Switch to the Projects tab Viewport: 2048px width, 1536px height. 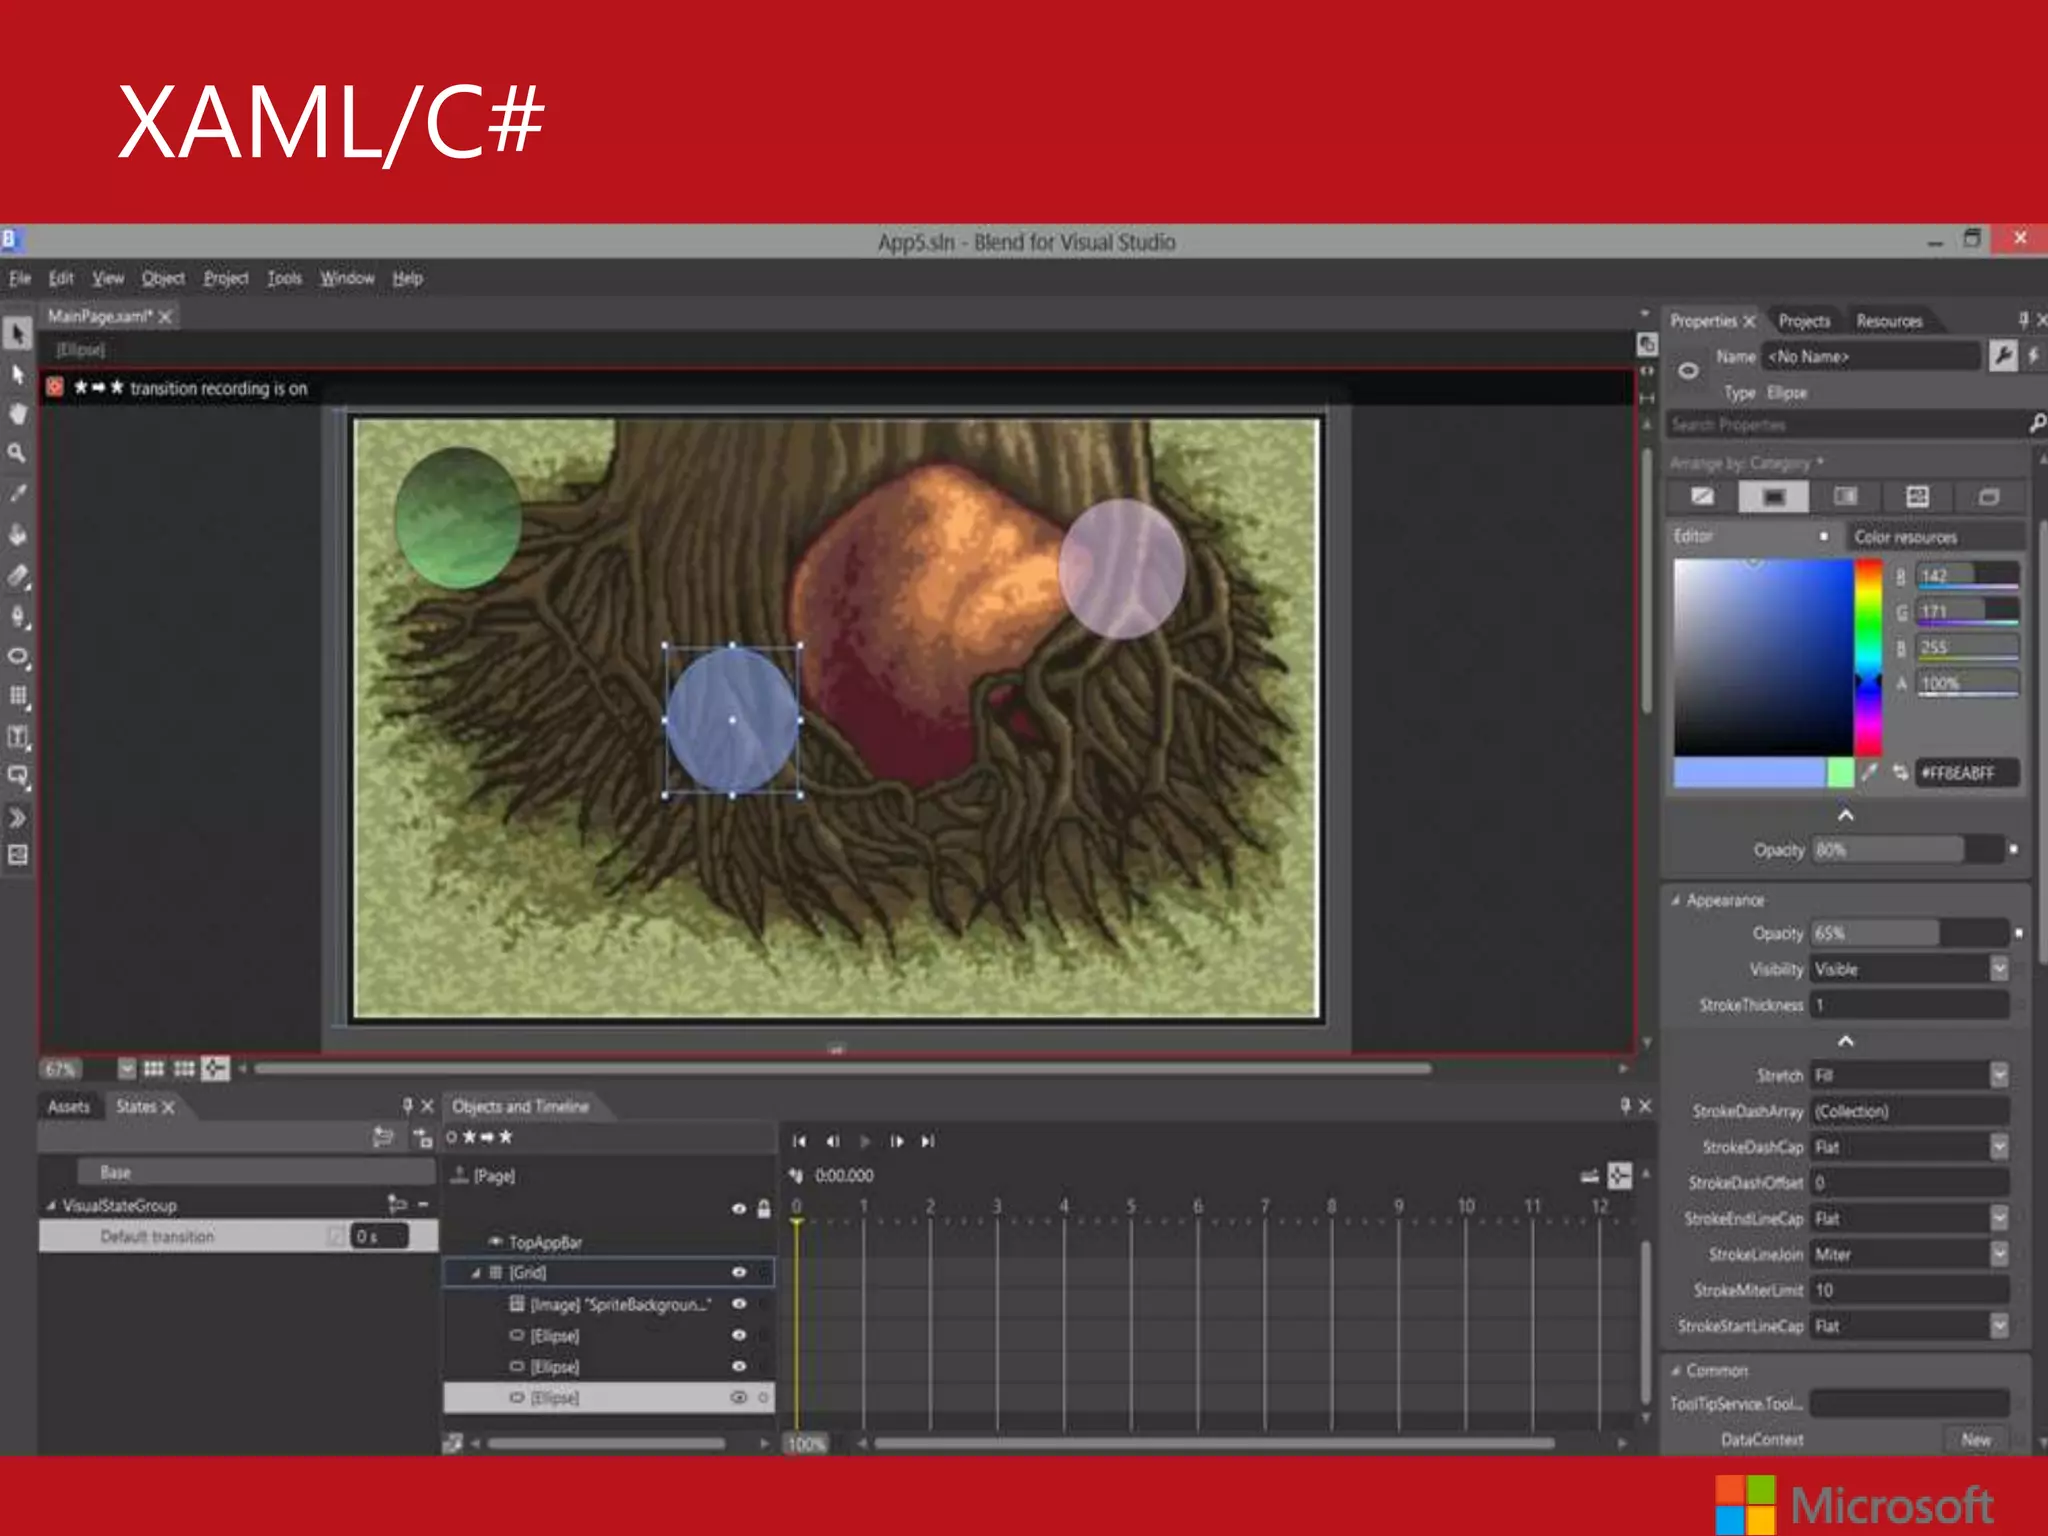[x=1804, y=321]
